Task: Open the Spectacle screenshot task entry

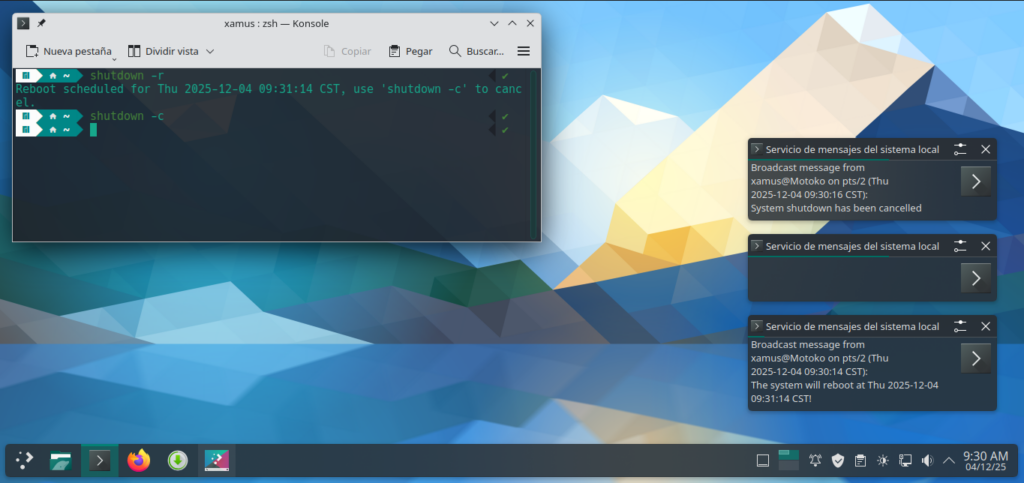Action: 217,461
